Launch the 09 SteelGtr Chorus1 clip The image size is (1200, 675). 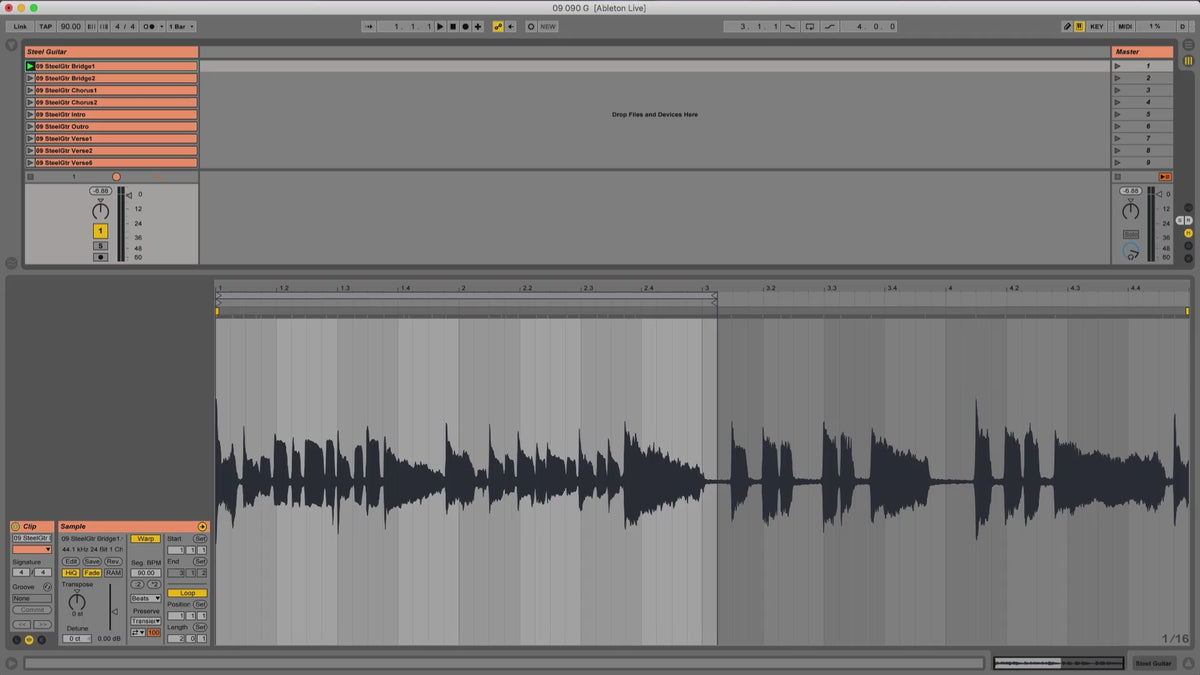[30, 90]
